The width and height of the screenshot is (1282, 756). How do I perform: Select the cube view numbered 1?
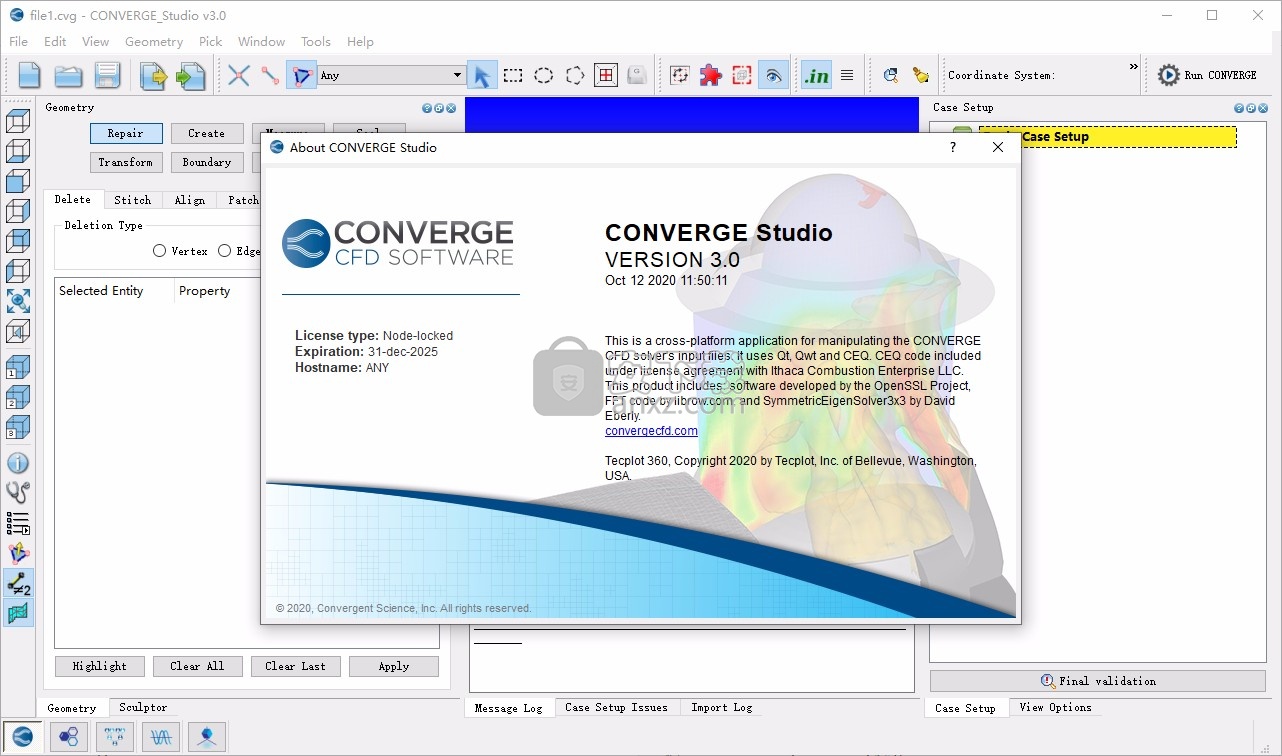click(x=18, y=367)
